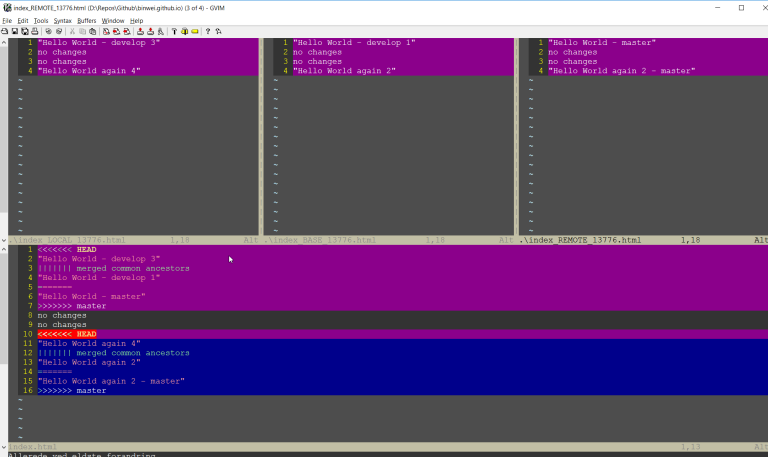Click the Open file toolbar icon
The image size is (768, 457).
coord(5,31)
